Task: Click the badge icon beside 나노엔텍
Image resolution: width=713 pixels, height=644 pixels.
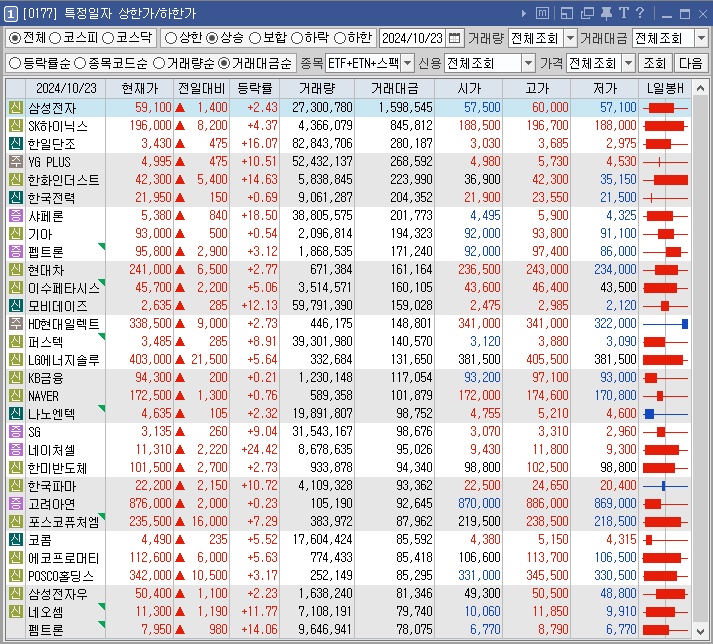Action: click(16, 413)
